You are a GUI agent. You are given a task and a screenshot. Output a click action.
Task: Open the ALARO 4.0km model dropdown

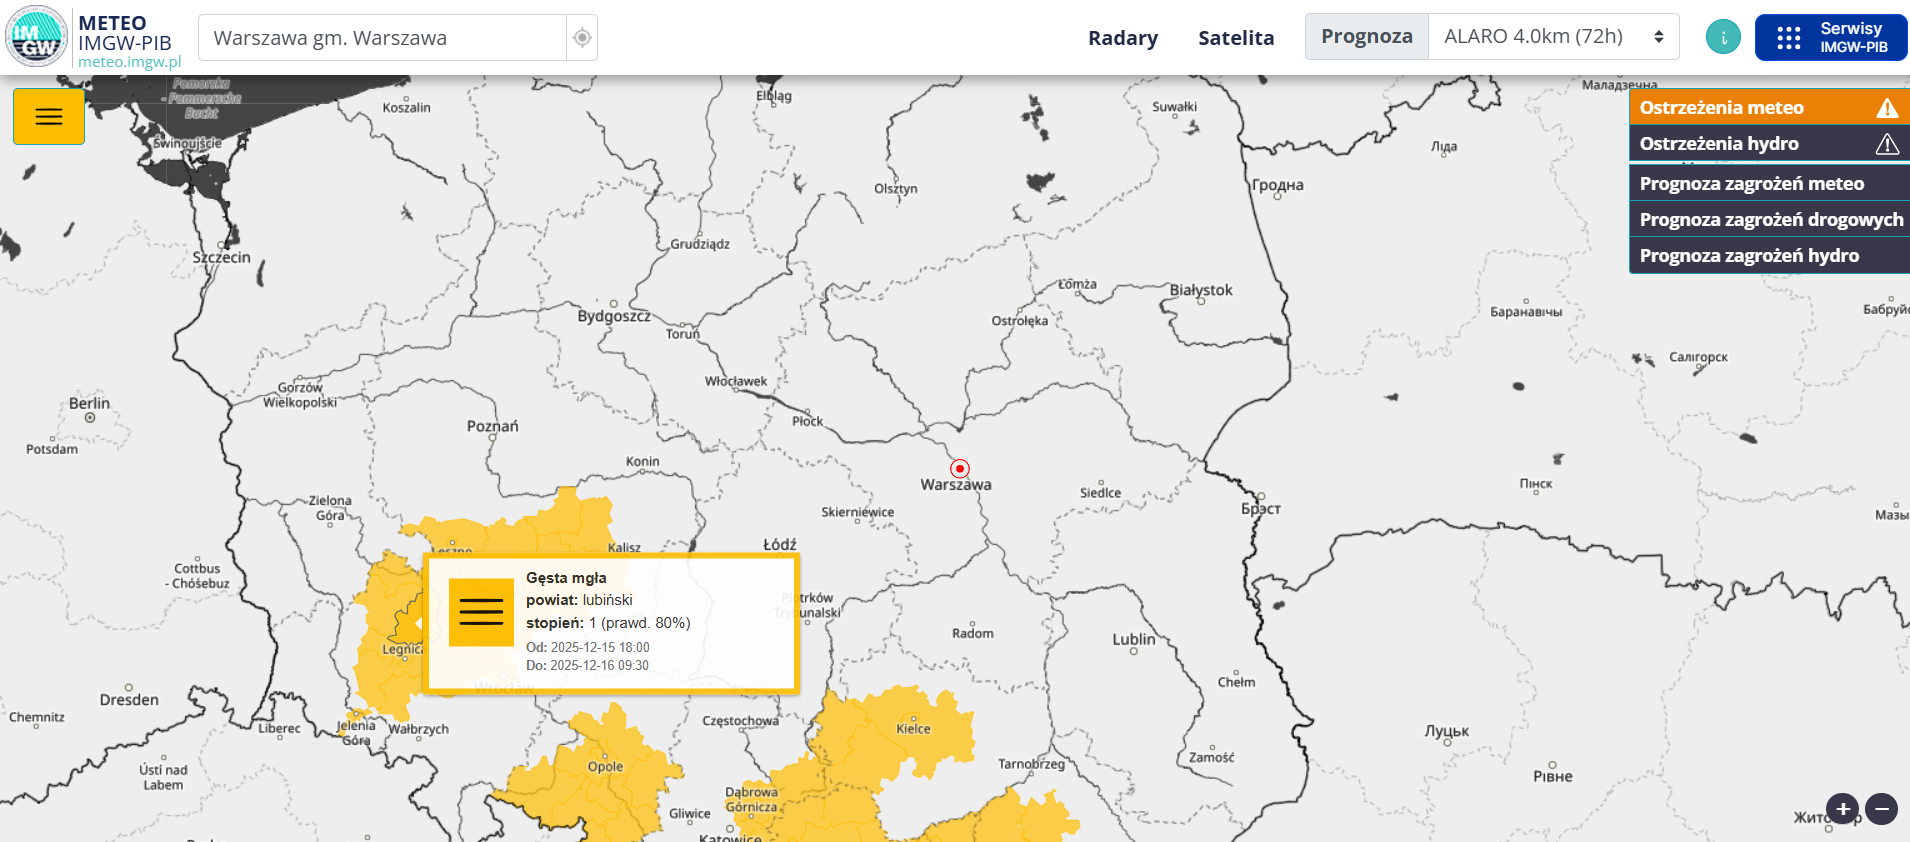(1552, 37)
